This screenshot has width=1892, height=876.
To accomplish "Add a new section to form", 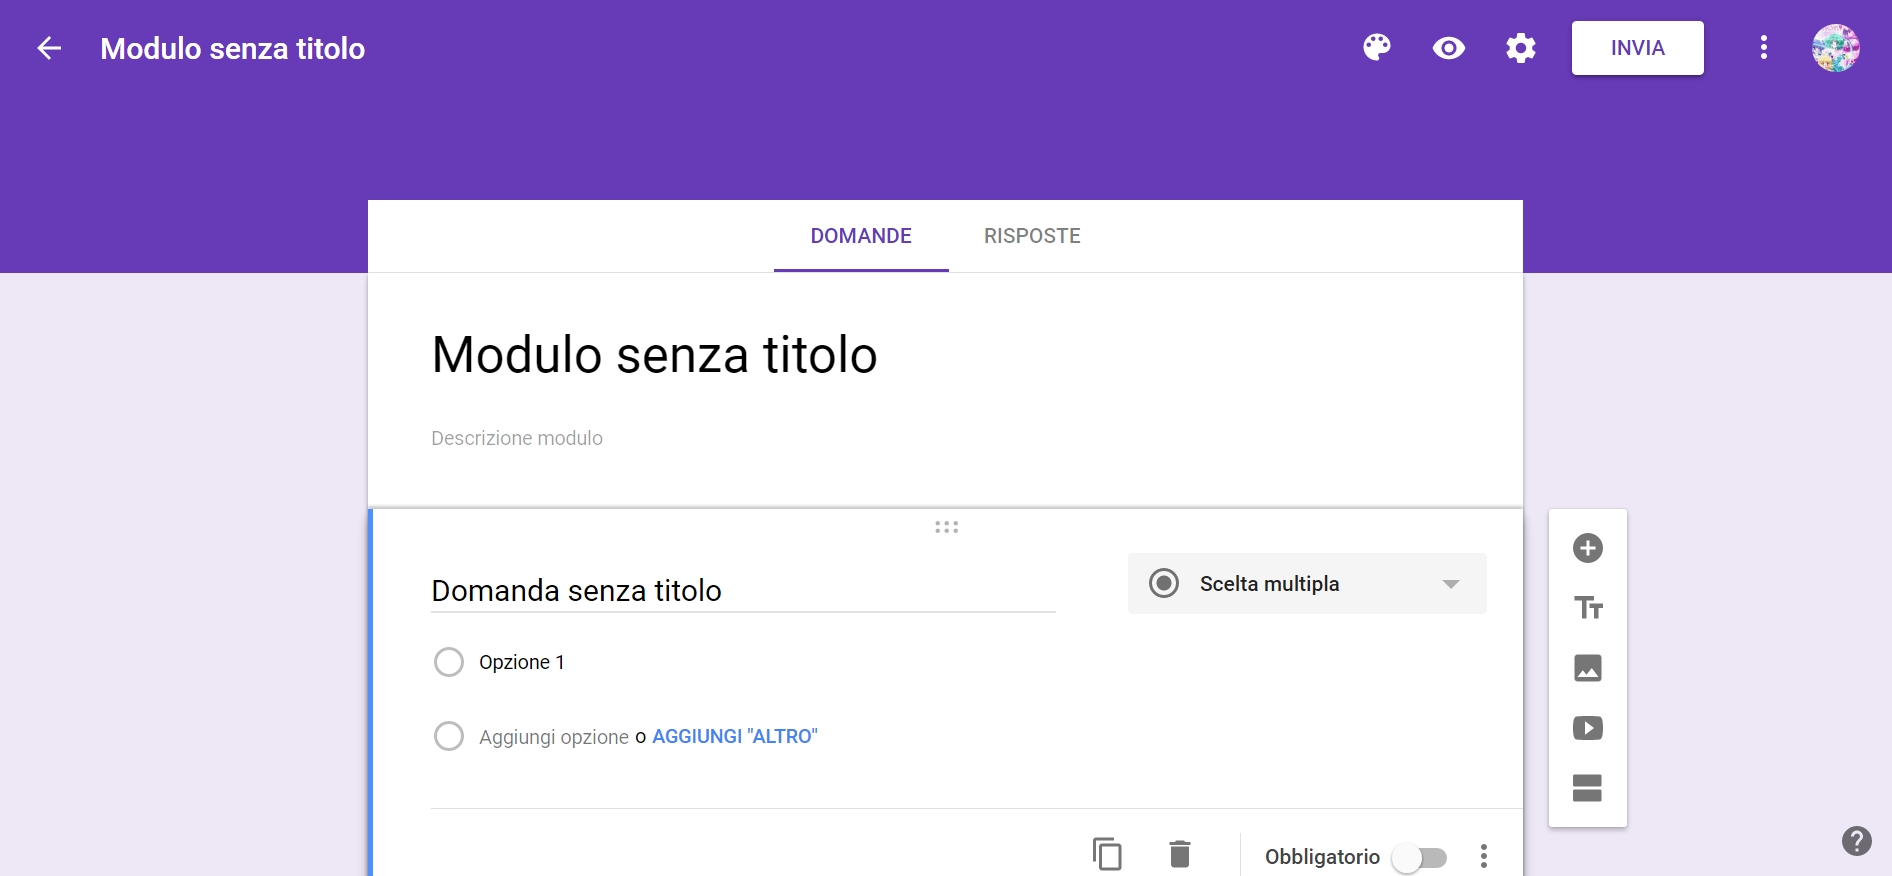I will click(1588, 788).
